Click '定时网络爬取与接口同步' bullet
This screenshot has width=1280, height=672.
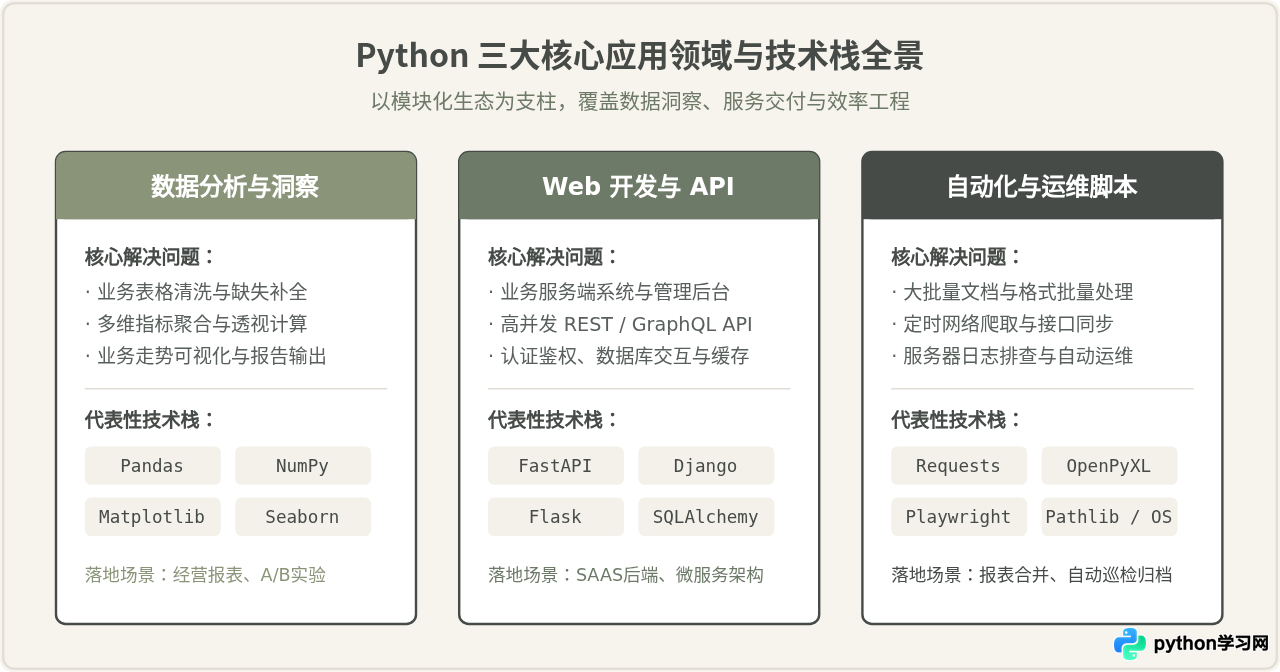1002,324
